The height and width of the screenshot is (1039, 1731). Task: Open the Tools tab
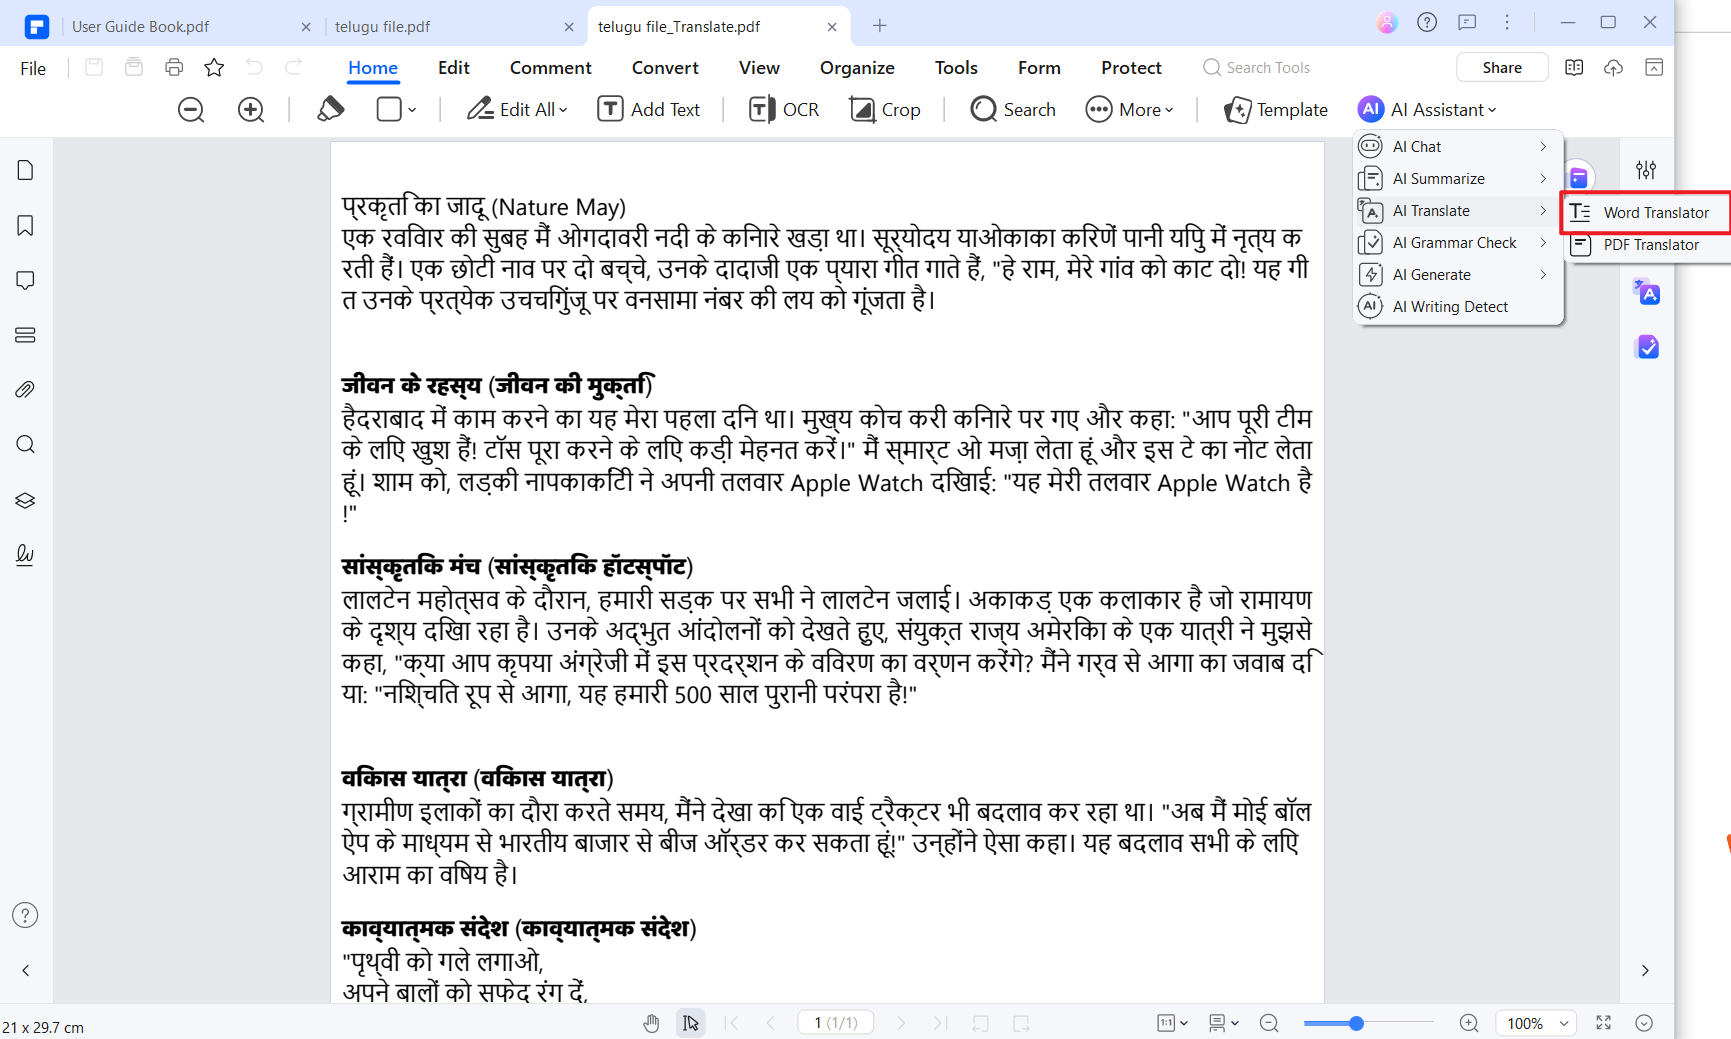point(956,68)
